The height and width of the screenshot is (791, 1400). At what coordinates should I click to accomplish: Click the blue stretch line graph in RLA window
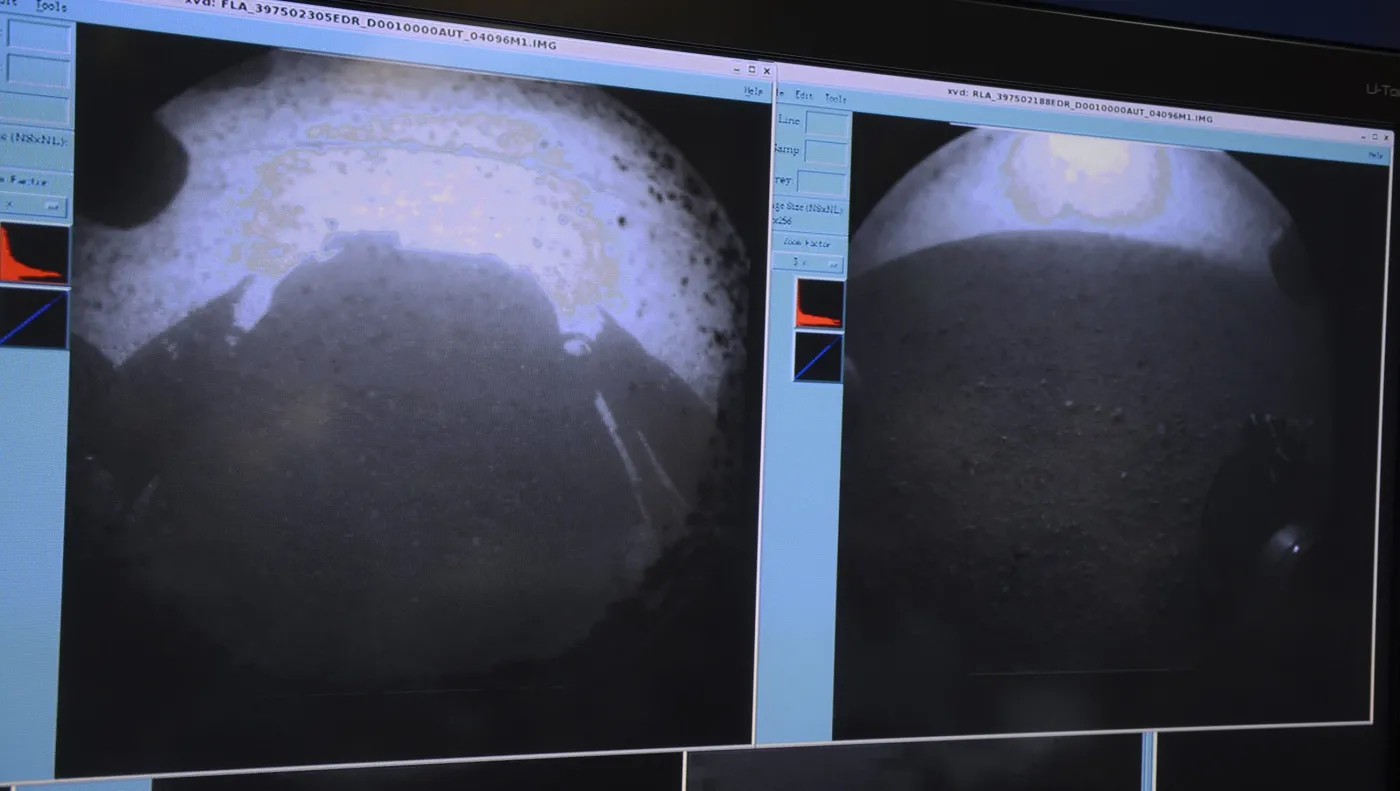tap(818, 357)
